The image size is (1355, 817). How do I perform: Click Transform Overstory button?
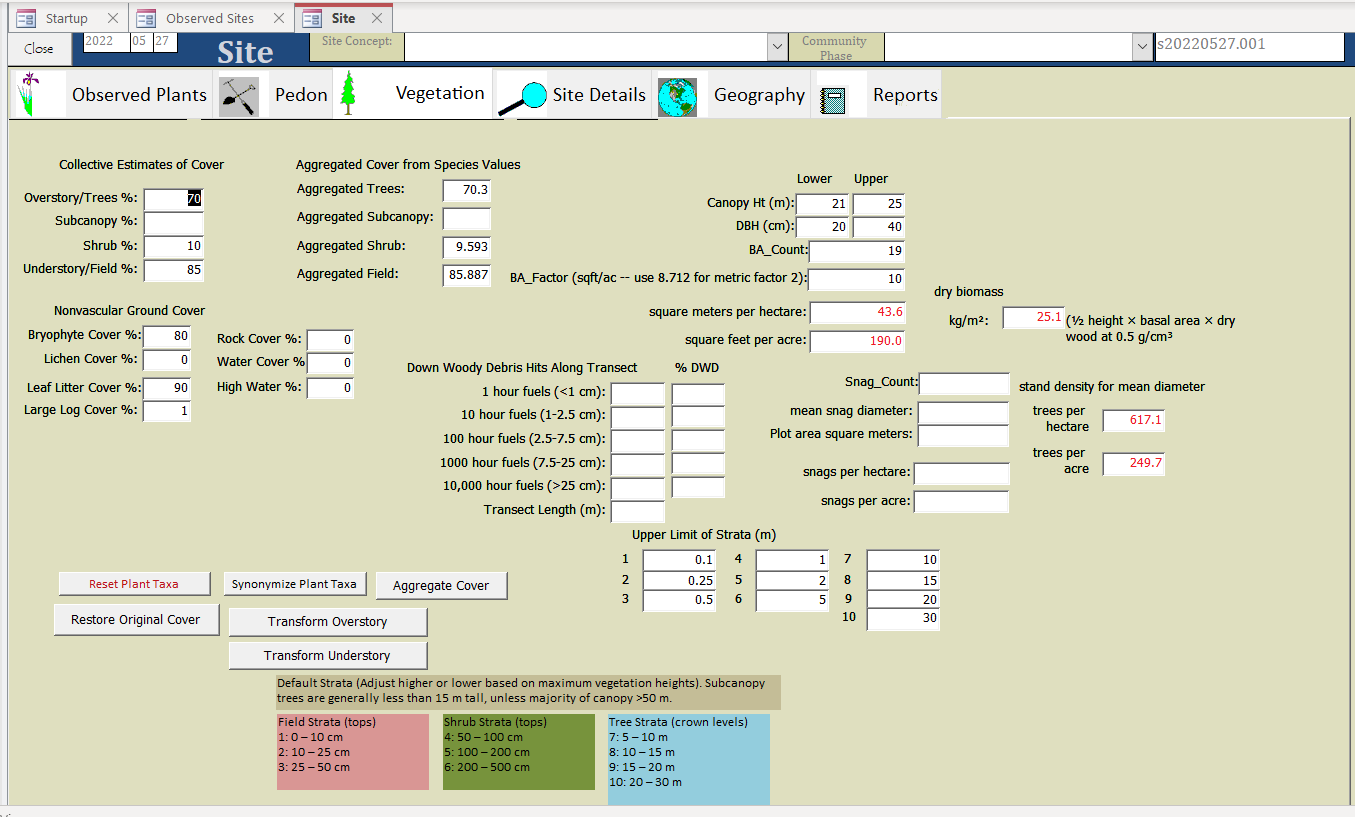[x=328, y=621]
